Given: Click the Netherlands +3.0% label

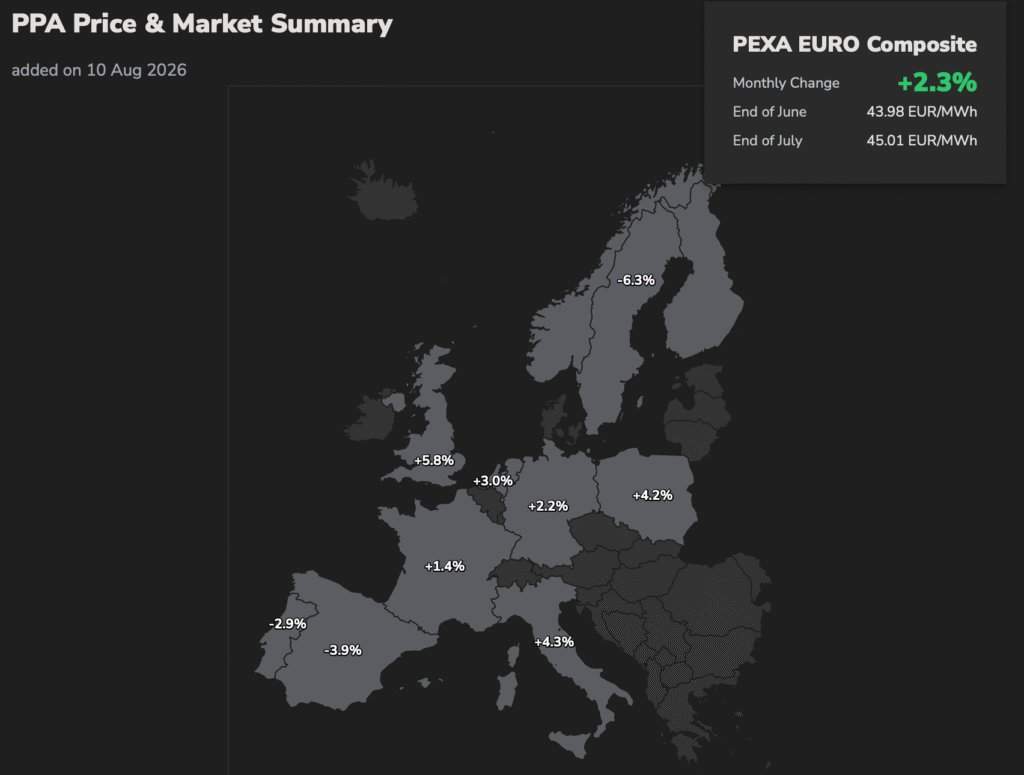Looking at the screenshot, I should click(492, 481).
